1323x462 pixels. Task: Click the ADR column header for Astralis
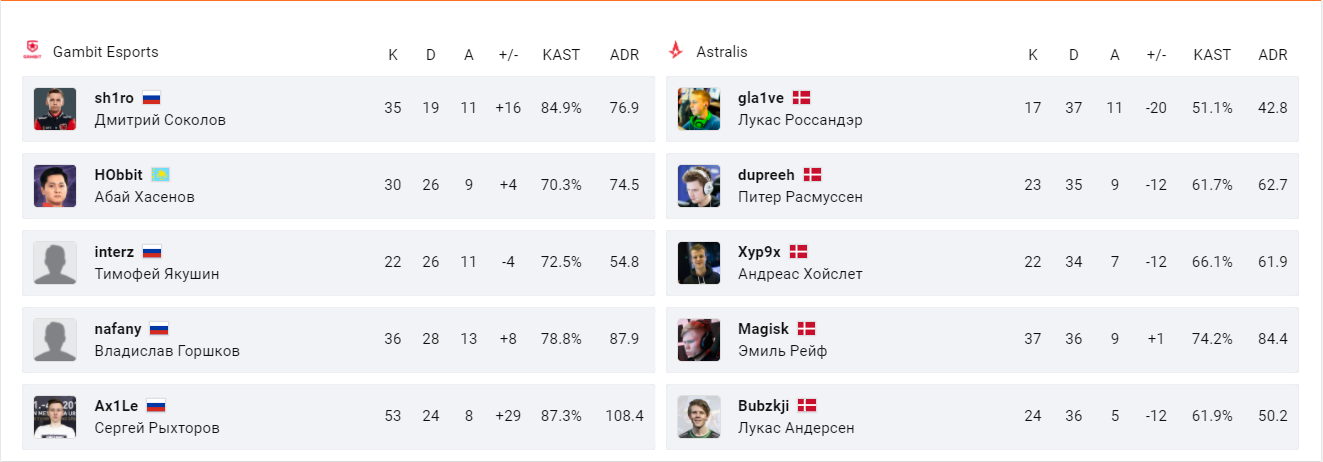tap(1273, 55)
